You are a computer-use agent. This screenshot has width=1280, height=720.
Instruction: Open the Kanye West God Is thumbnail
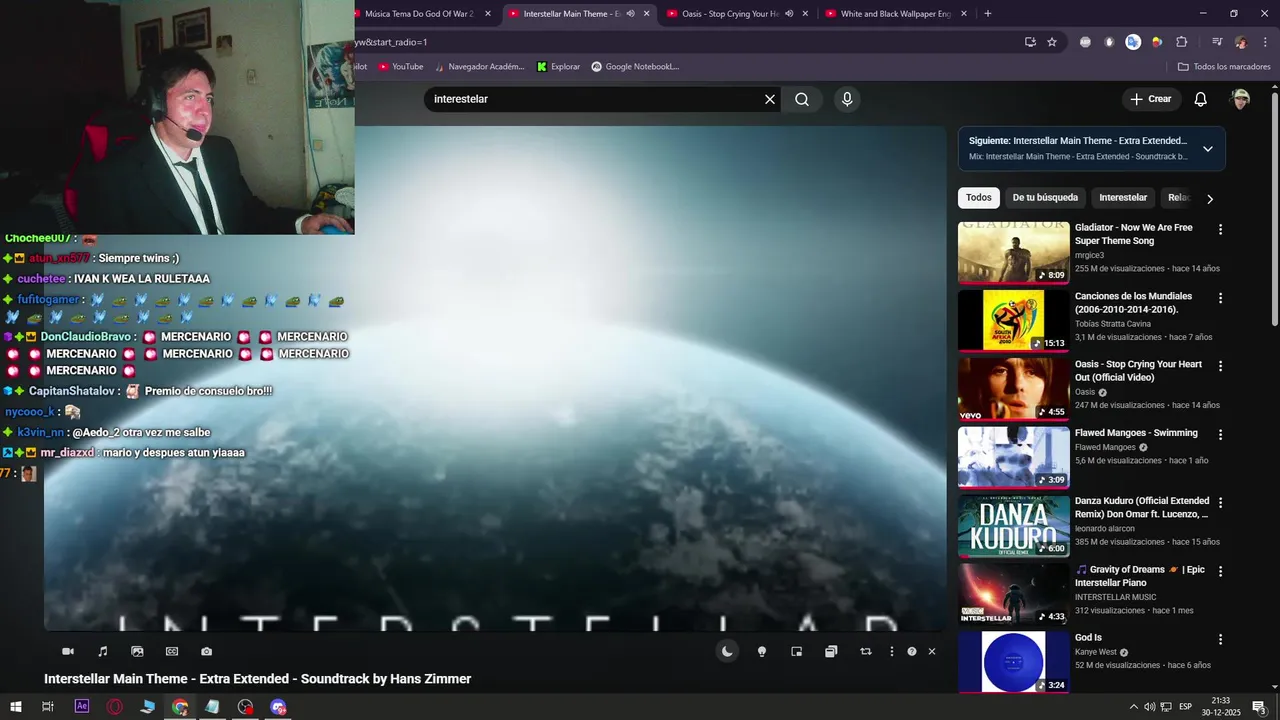point(1014,662)
